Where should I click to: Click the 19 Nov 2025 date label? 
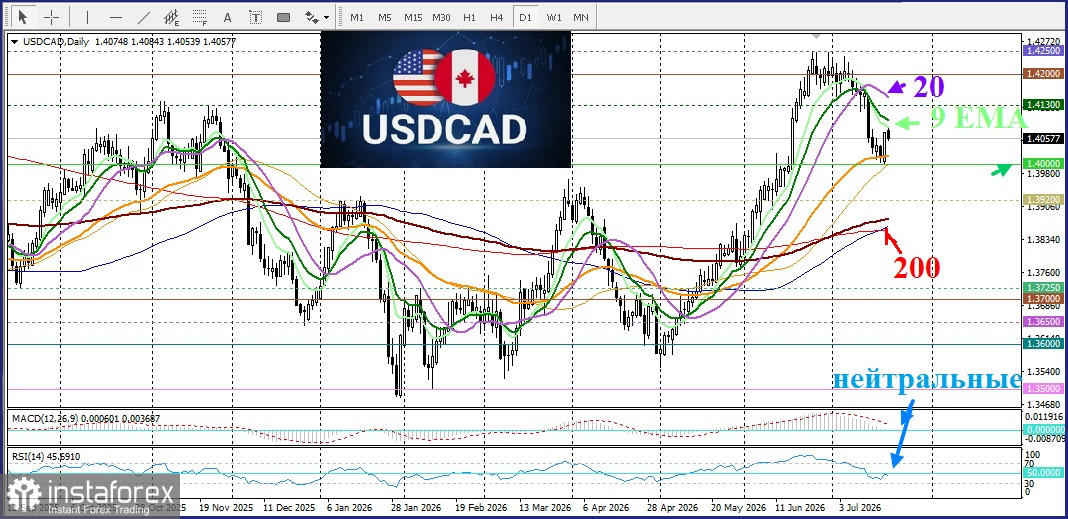tap(226, 508)
